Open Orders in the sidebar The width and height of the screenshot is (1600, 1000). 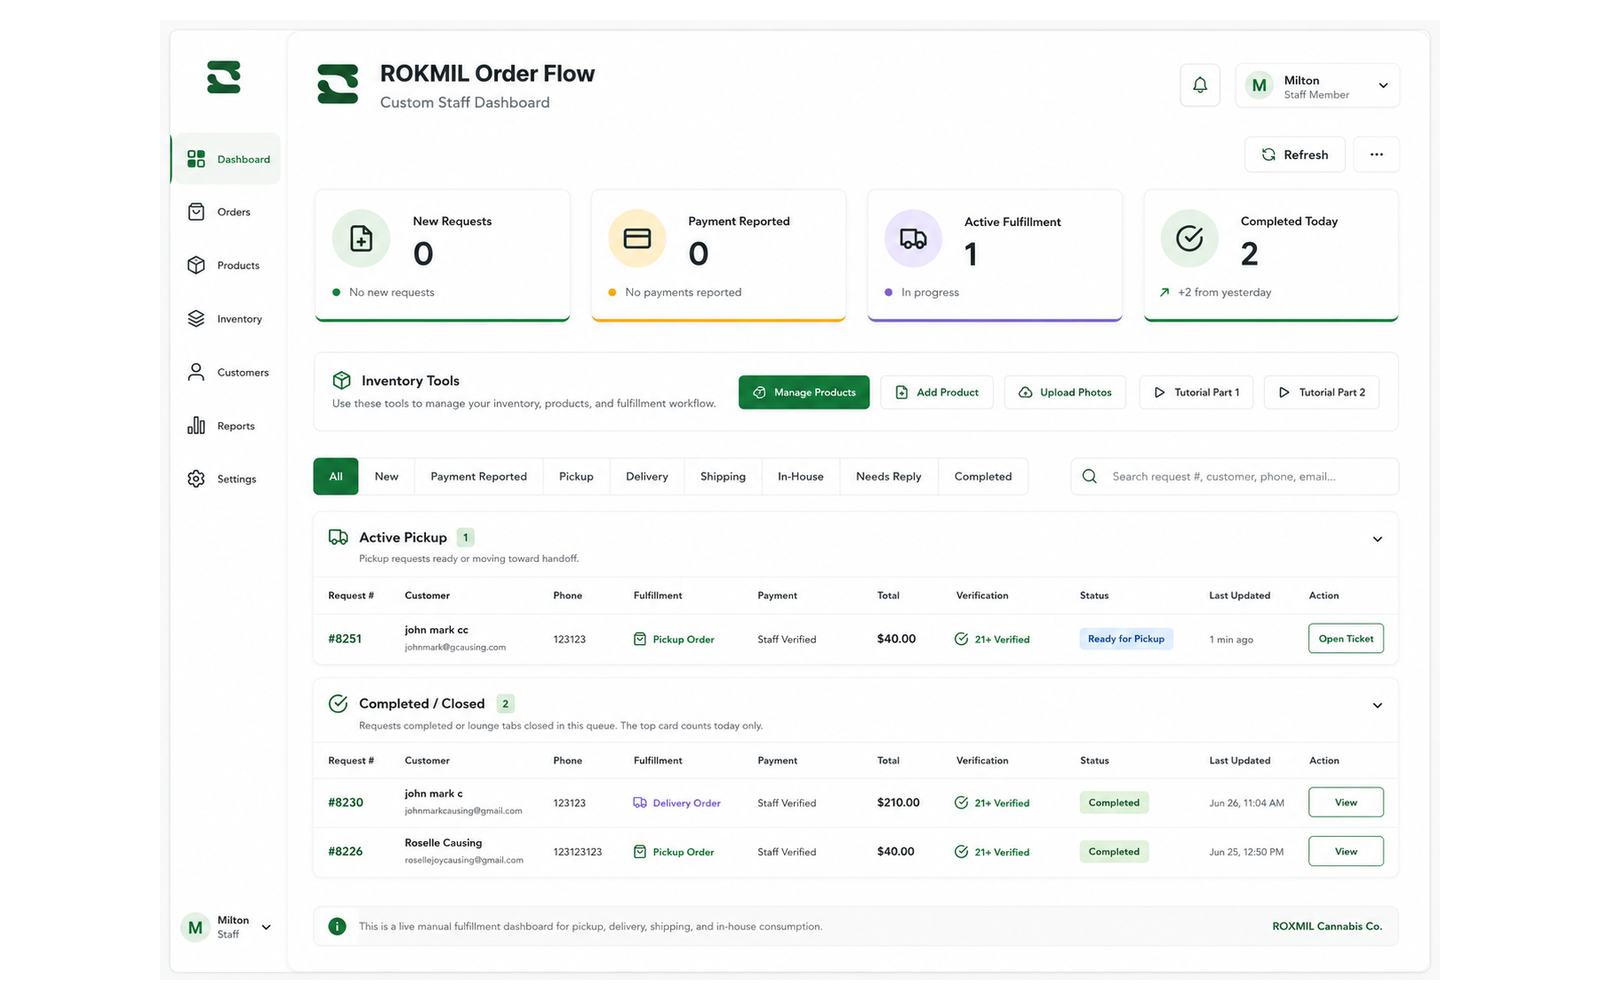[226, 212]
